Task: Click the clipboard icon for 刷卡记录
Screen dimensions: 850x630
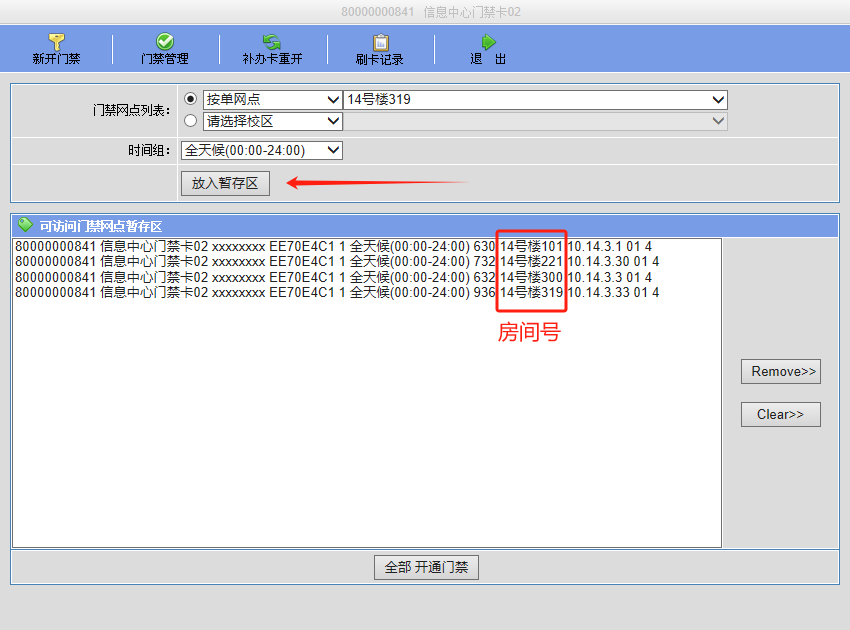Action: (x=381, y=42)
